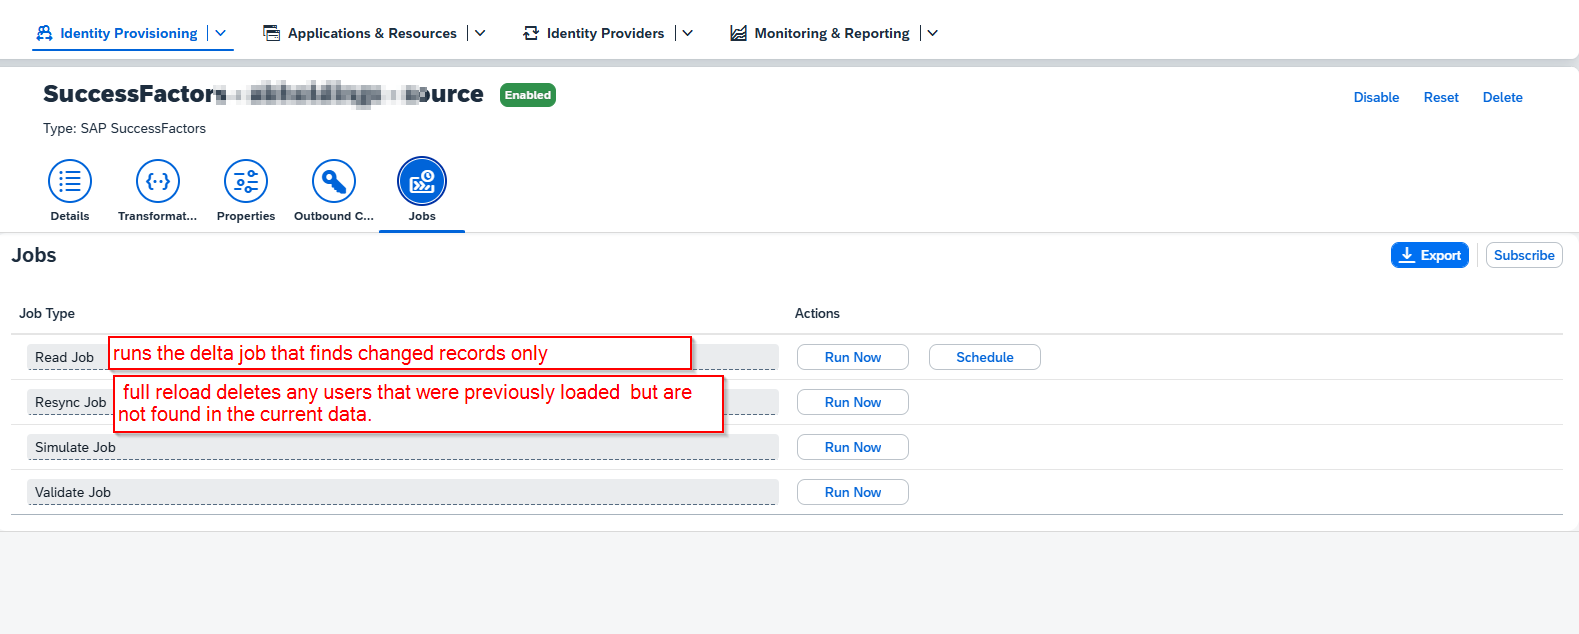Expand the Identity Providers dropdown arrow

point(687,33)
